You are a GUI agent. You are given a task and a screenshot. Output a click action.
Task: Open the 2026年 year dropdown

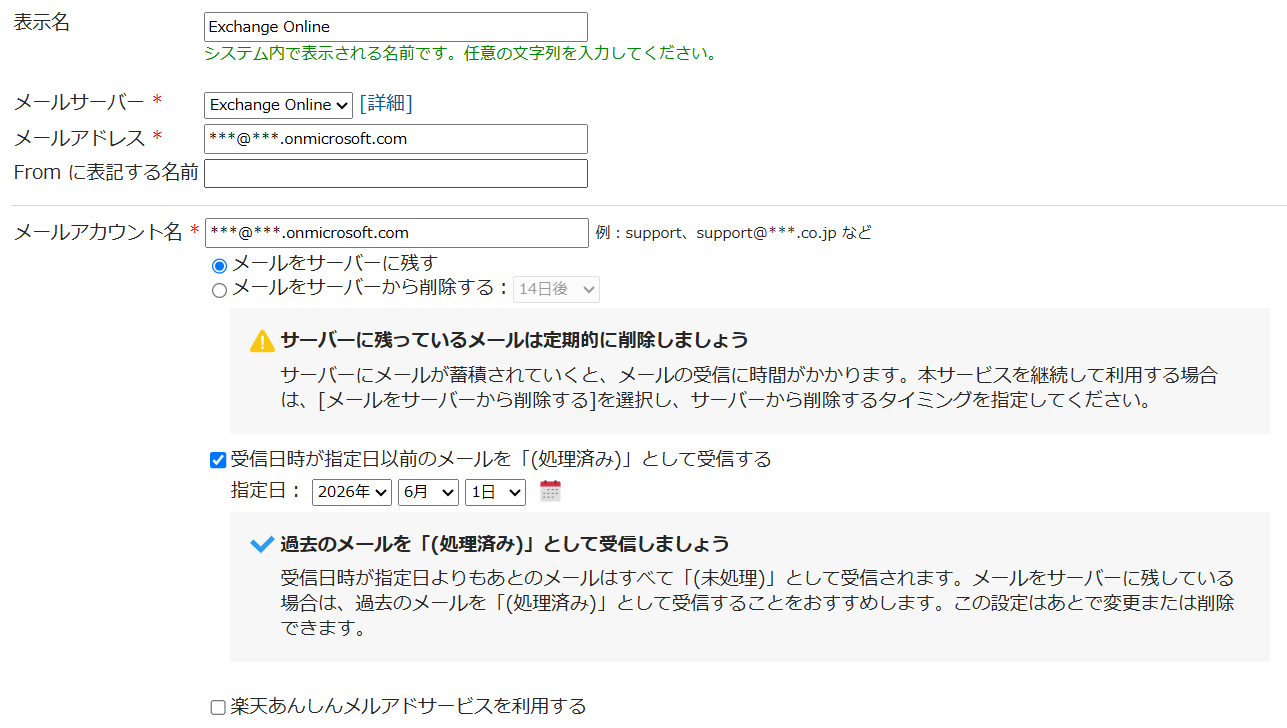(x=352, y=492)
